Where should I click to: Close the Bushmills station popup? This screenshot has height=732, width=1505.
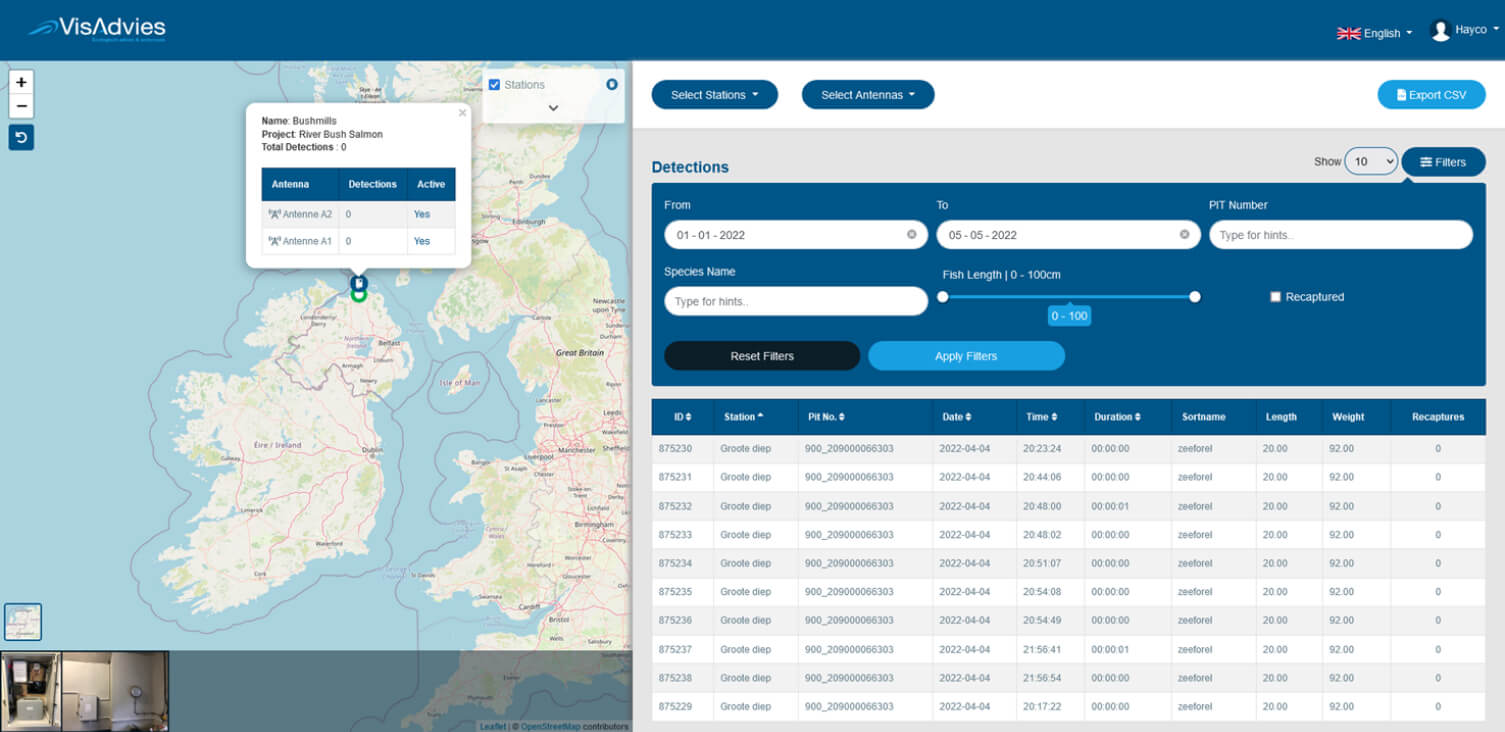coord(462,113)
